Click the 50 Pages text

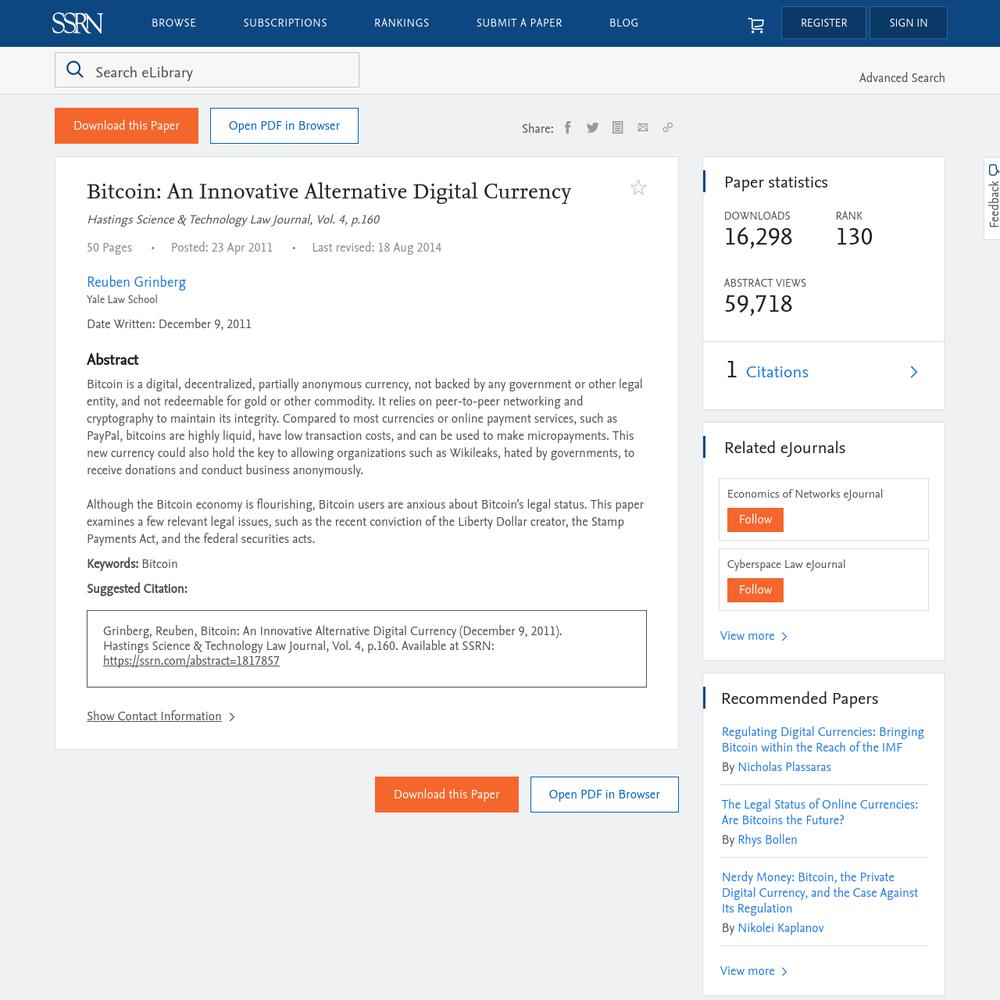109,247
